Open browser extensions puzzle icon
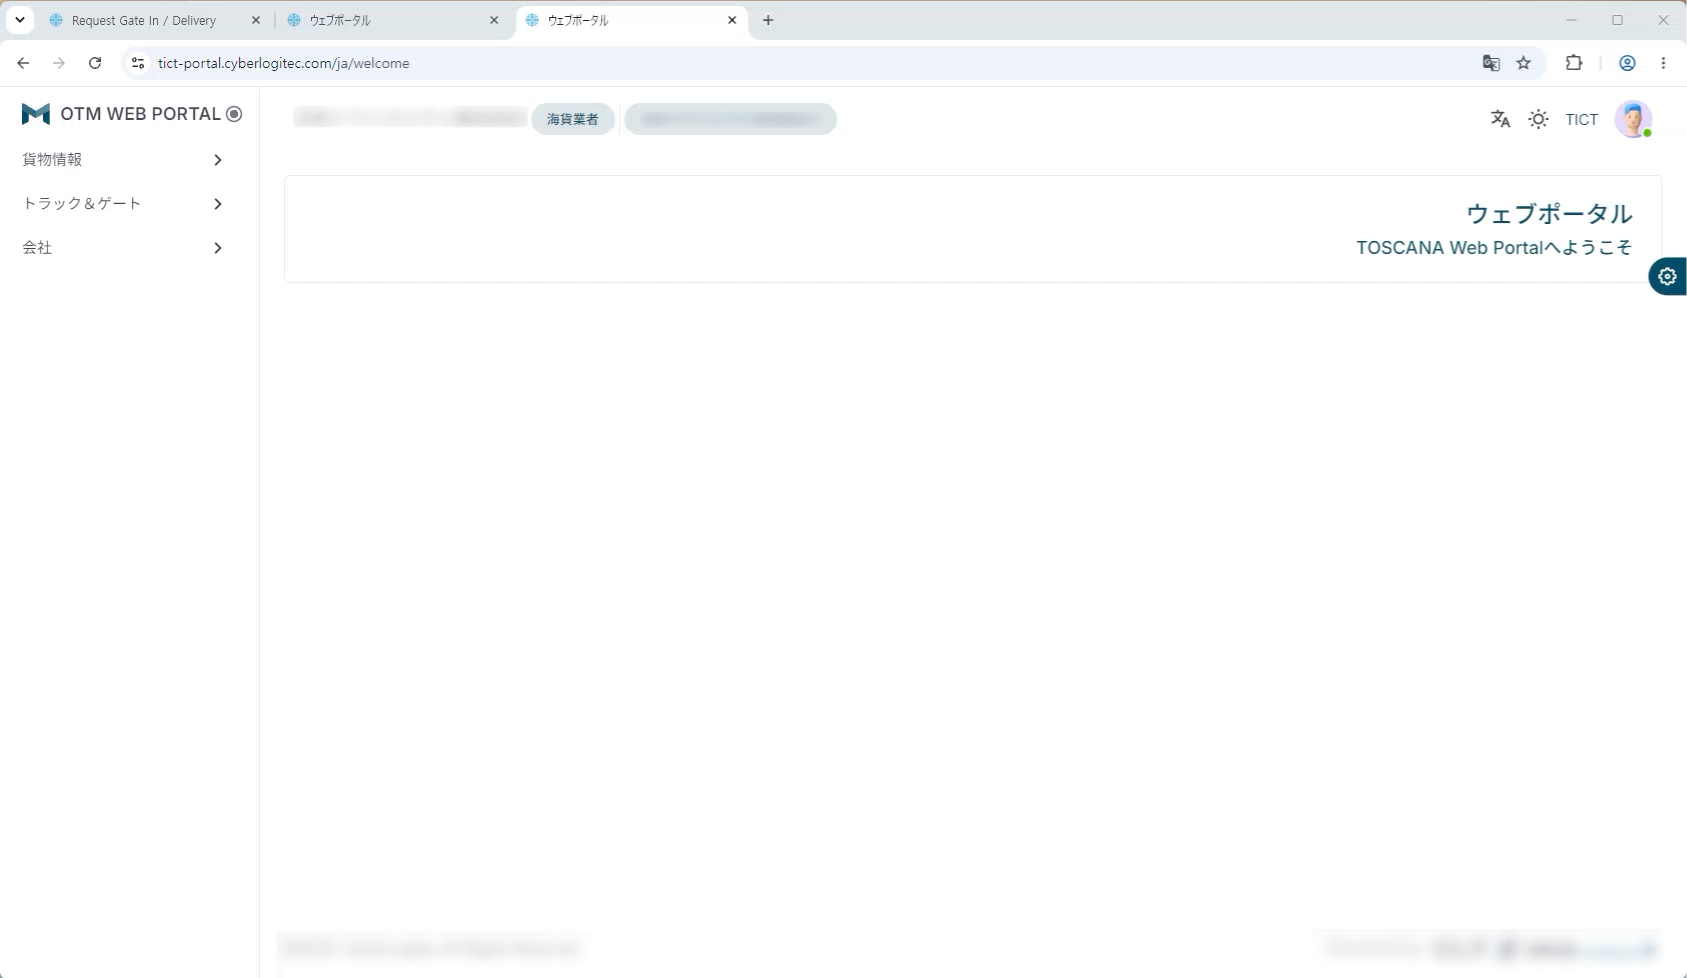 click(1574, 63)
